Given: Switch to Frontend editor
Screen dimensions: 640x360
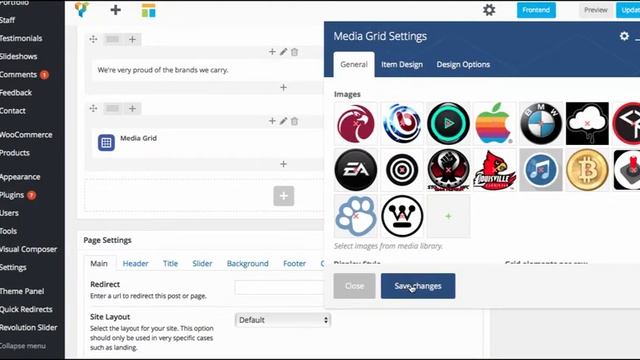Looking at the screenshot, I should (x=536, y=10).
